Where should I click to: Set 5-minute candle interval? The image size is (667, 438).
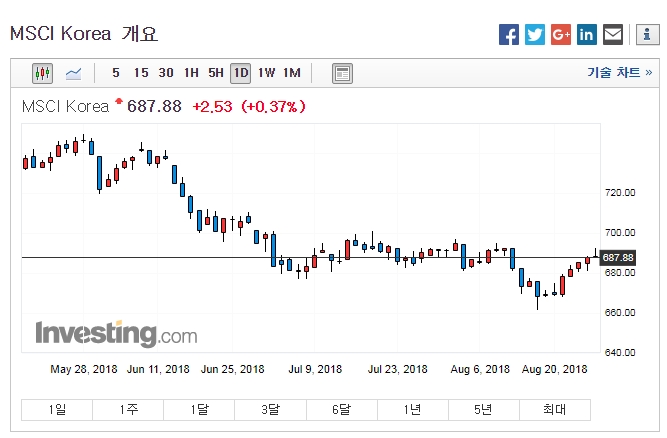[116, 73]
